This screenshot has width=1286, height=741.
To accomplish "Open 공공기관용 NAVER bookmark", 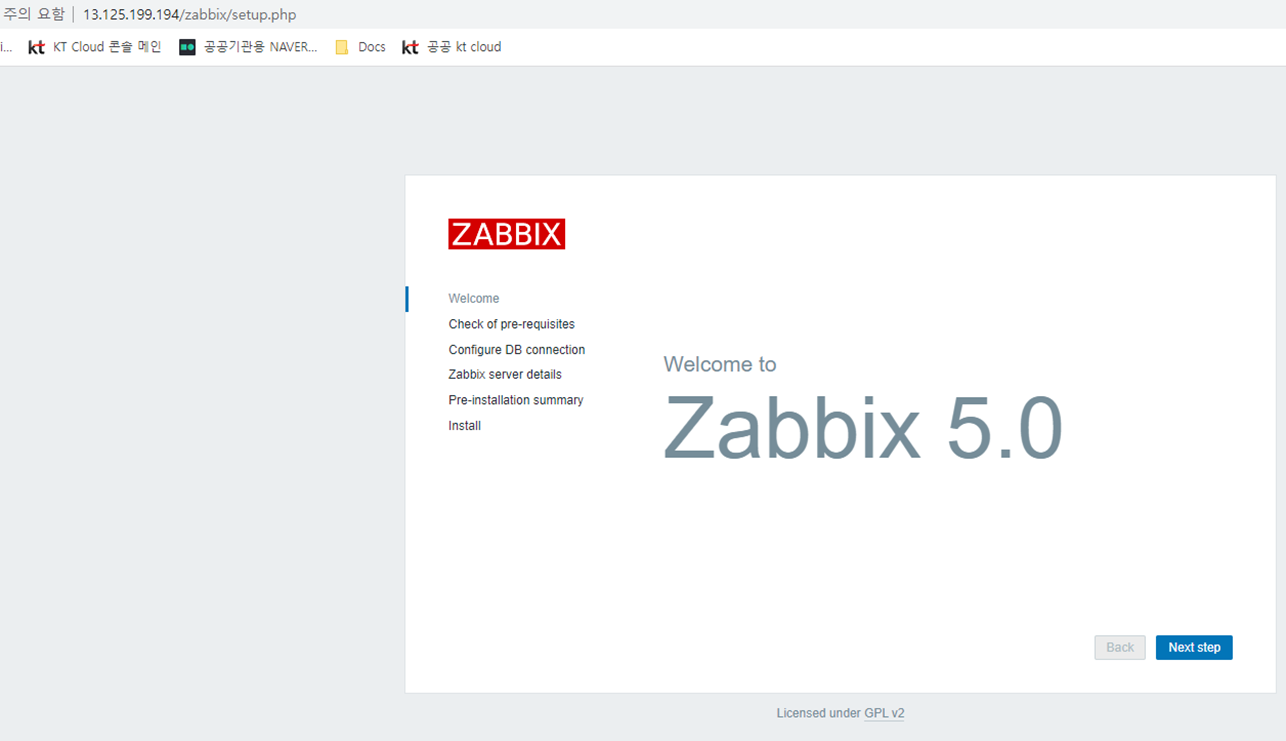I will 248,47.
